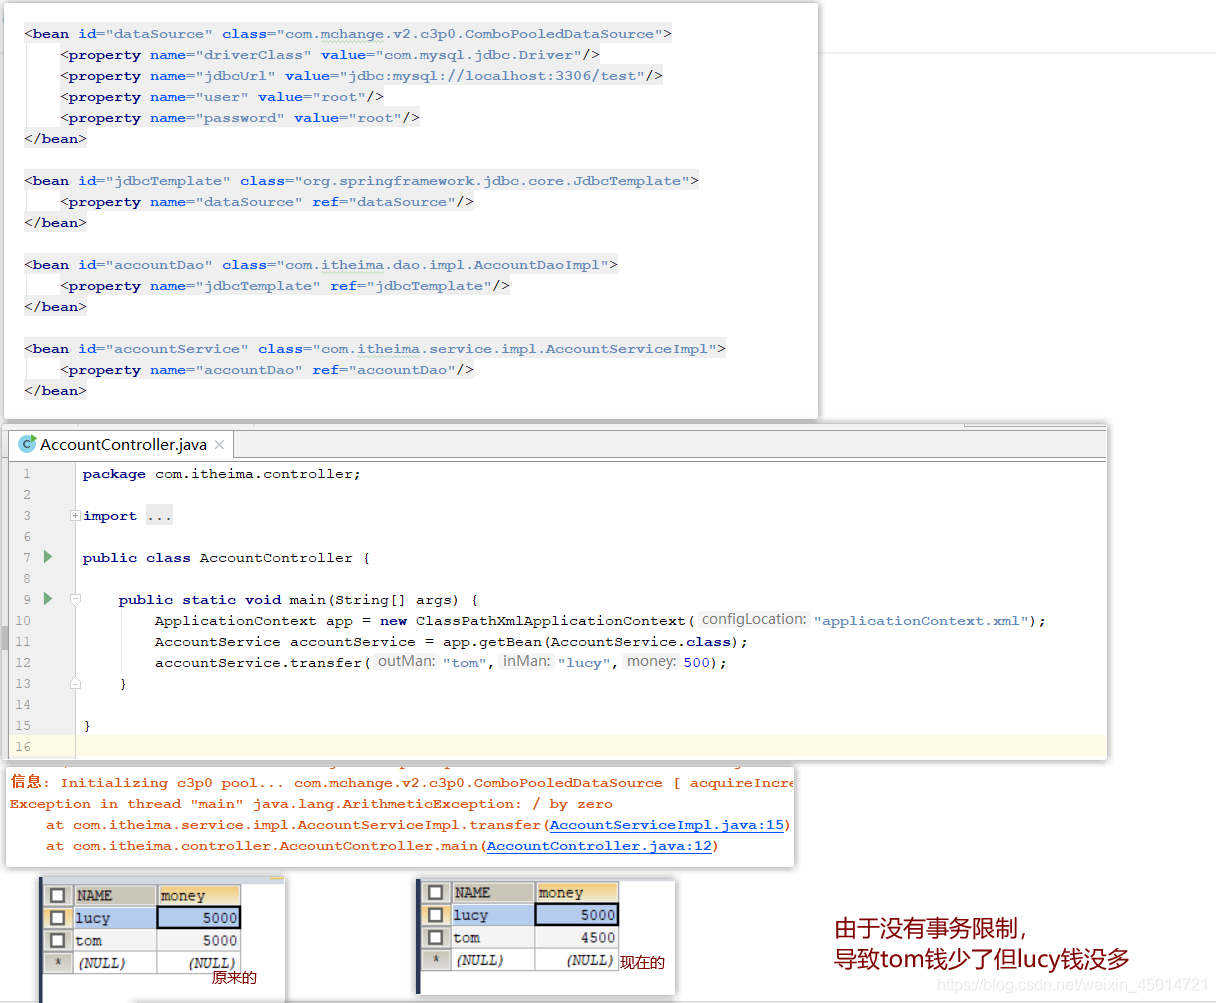Sort by NAME column in the current table
The width and height of the screenshot is (1216, 1003).
click(493, 892)
